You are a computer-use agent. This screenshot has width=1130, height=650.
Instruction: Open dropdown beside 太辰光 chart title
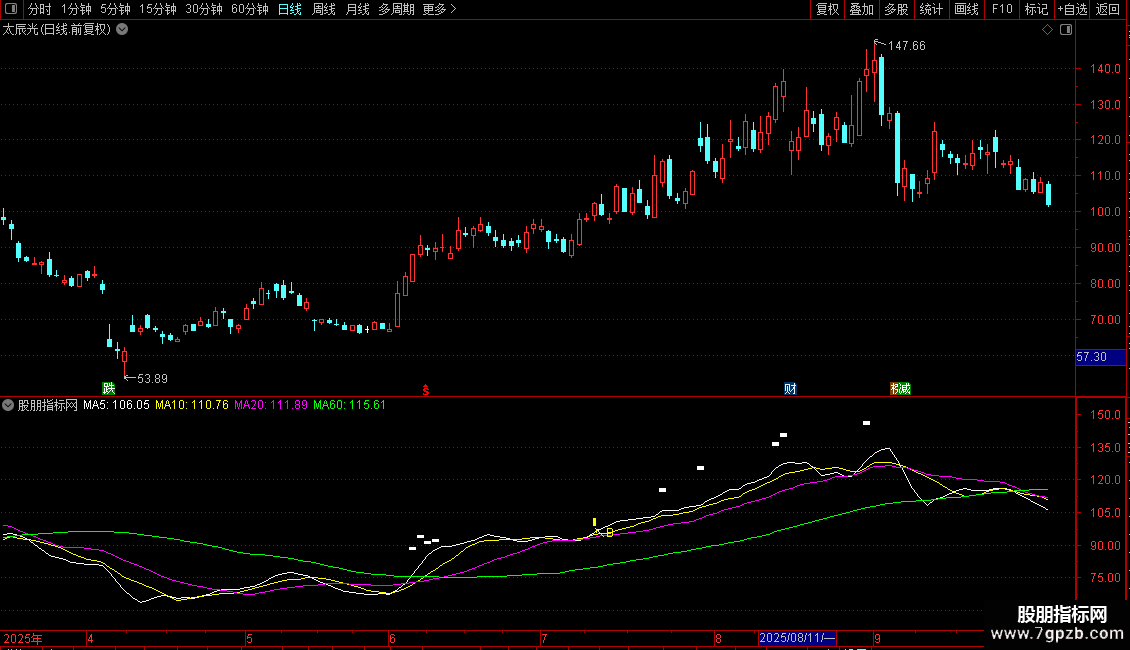[x=123, y=30]
